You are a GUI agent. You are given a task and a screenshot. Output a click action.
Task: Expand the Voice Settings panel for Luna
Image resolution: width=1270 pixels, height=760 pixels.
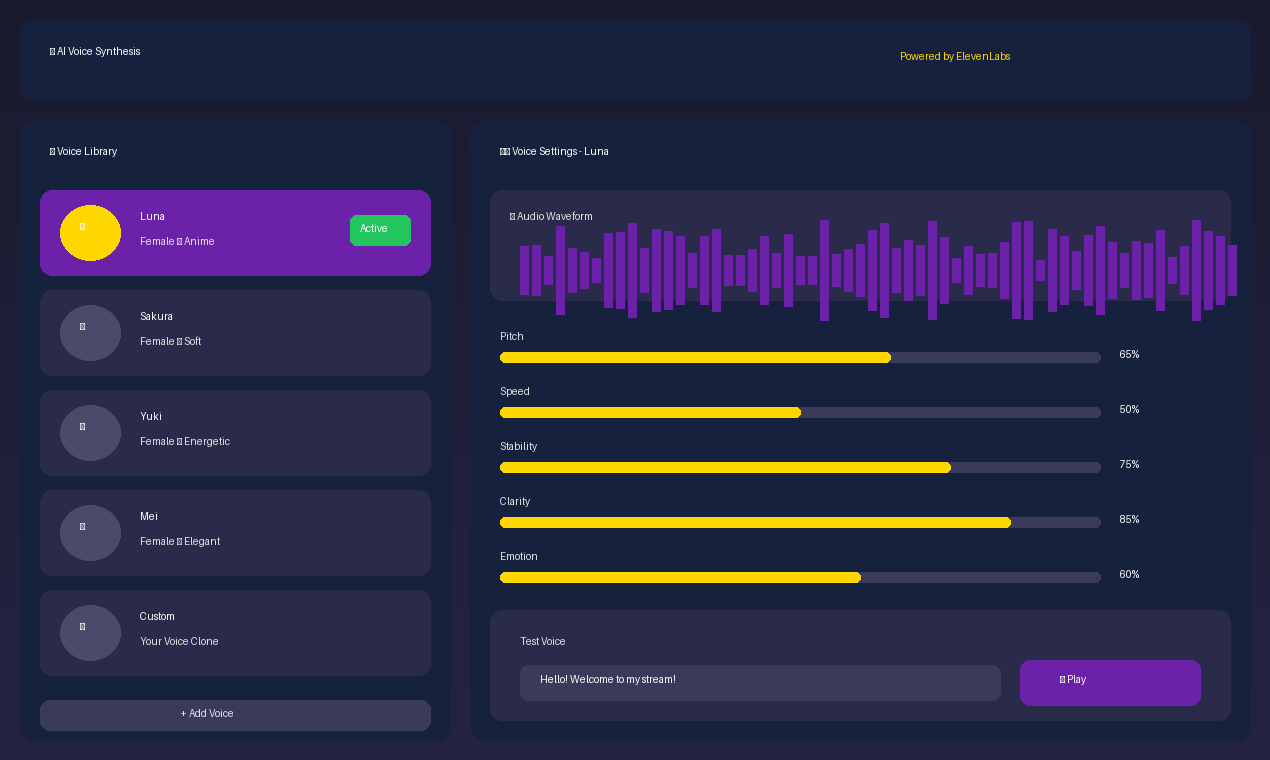tap(554, 151)
